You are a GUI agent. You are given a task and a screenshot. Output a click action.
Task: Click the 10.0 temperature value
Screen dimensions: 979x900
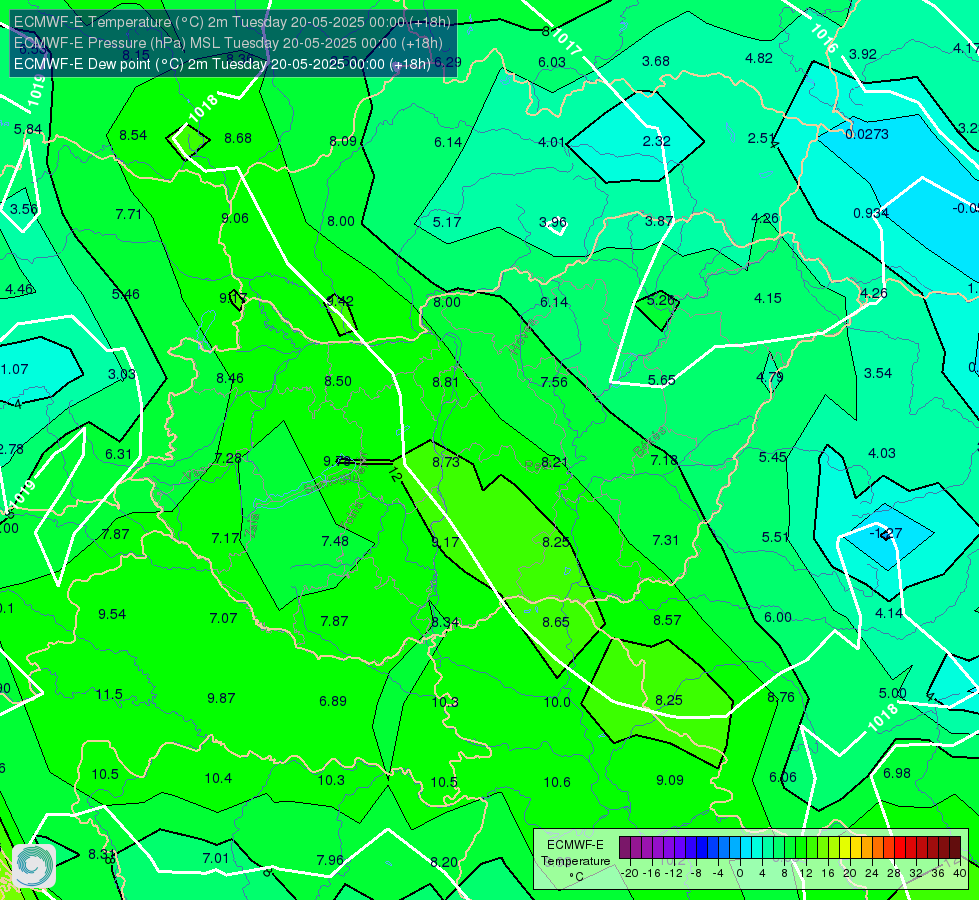click(557, 702)
